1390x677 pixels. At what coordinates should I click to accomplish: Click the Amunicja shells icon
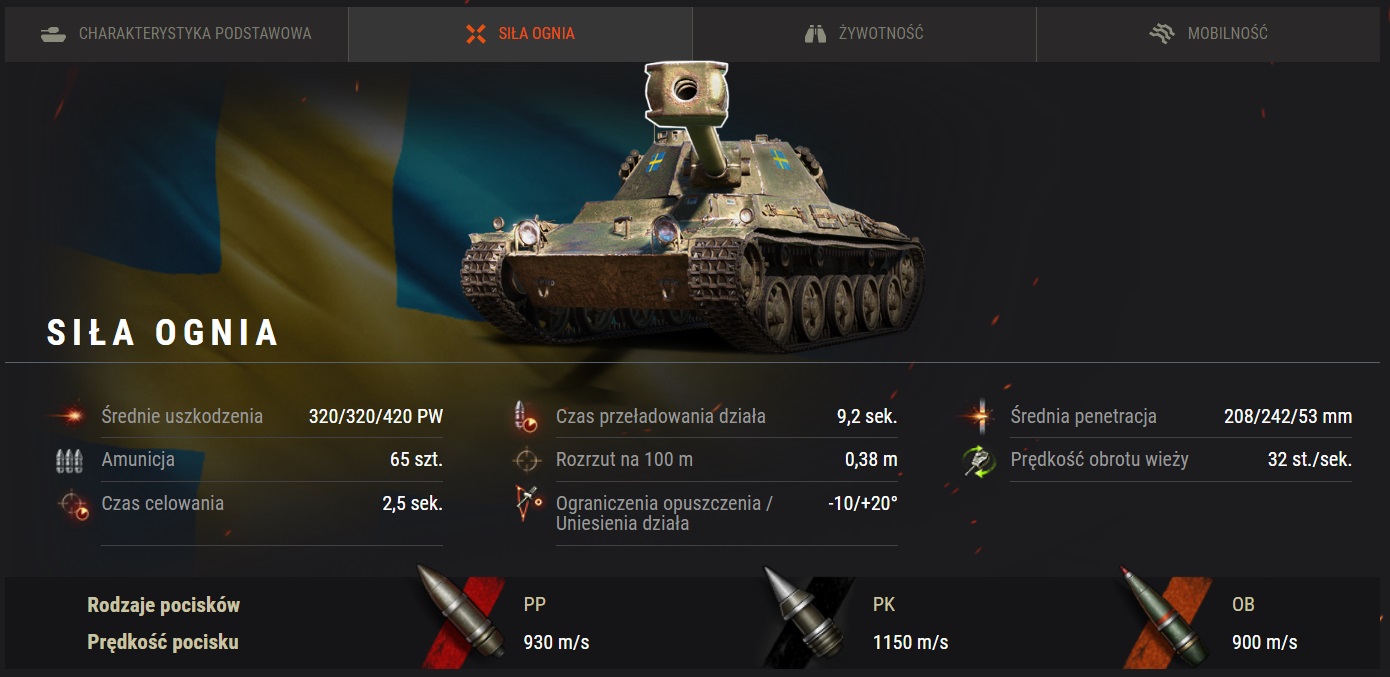pyautogui.click(x=69, y=460)
